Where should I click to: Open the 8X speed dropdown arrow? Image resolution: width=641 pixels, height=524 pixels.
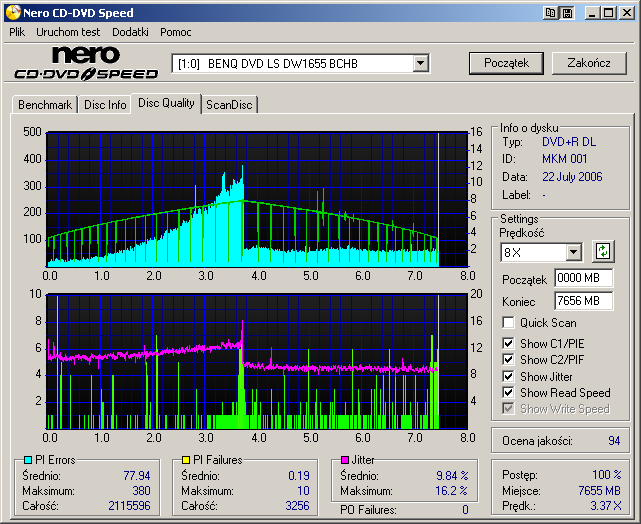coord(574,252)
